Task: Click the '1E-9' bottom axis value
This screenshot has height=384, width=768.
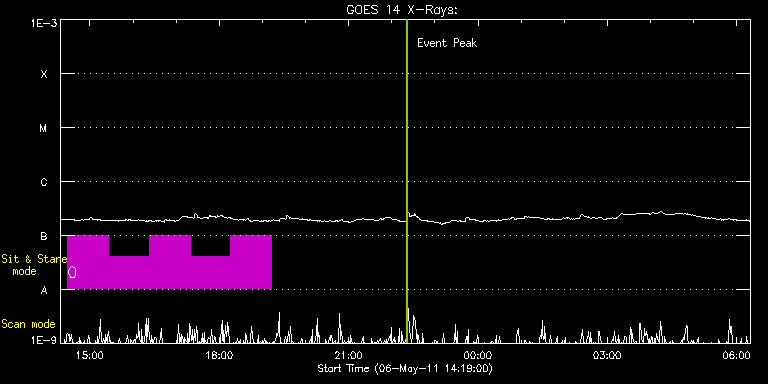Action: click(x=43, y=340)
